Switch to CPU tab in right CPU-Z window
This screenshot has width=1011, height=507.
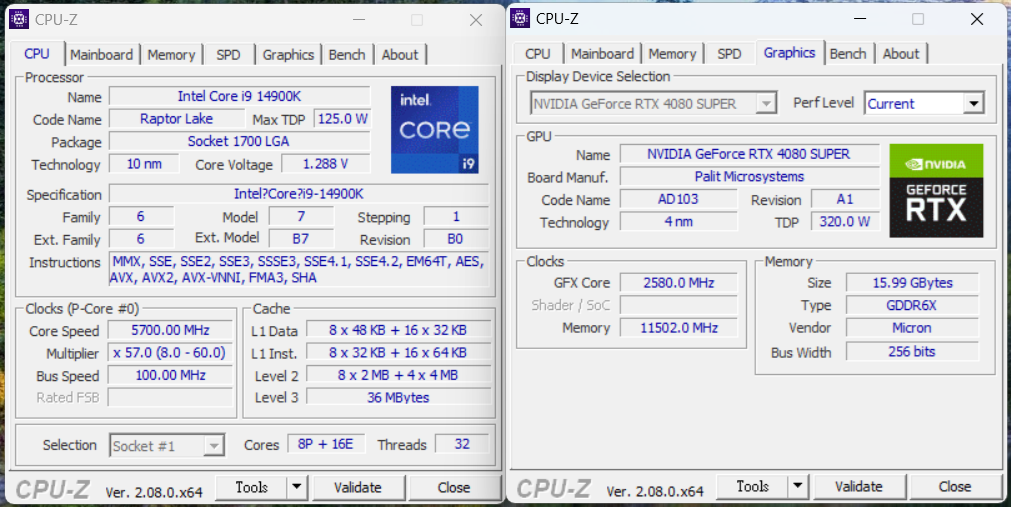click(538, 54)
